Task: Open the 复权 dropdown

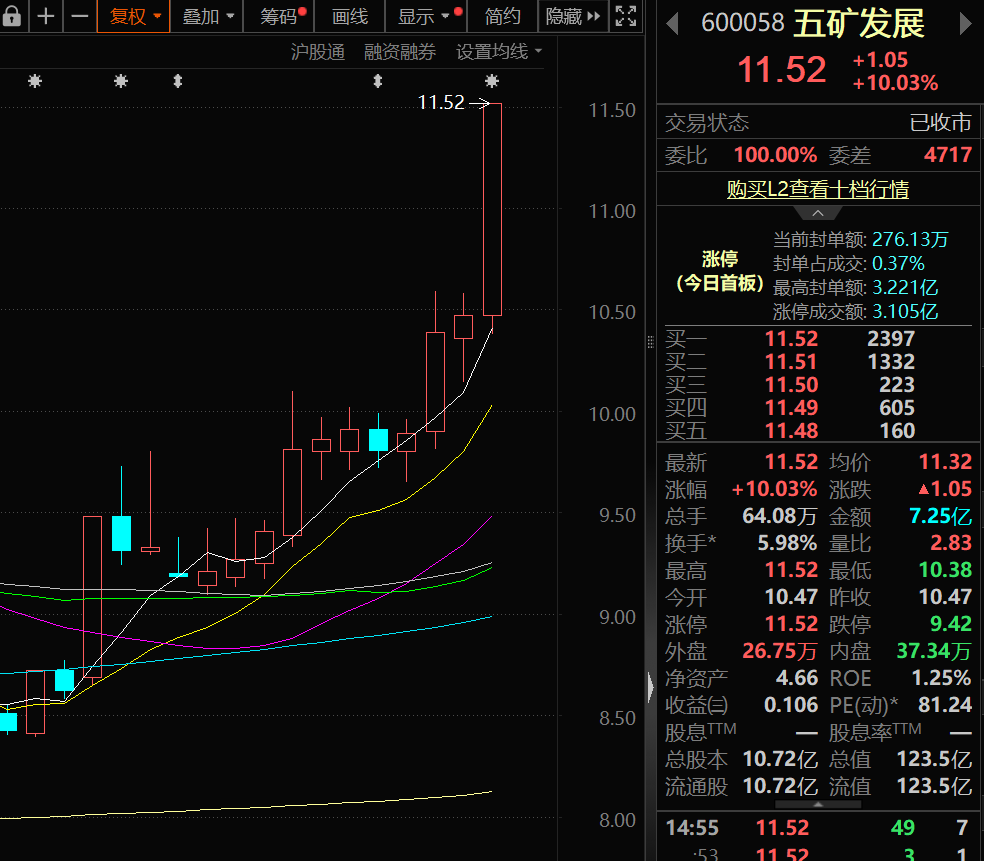Action: [x=134, y=16]
